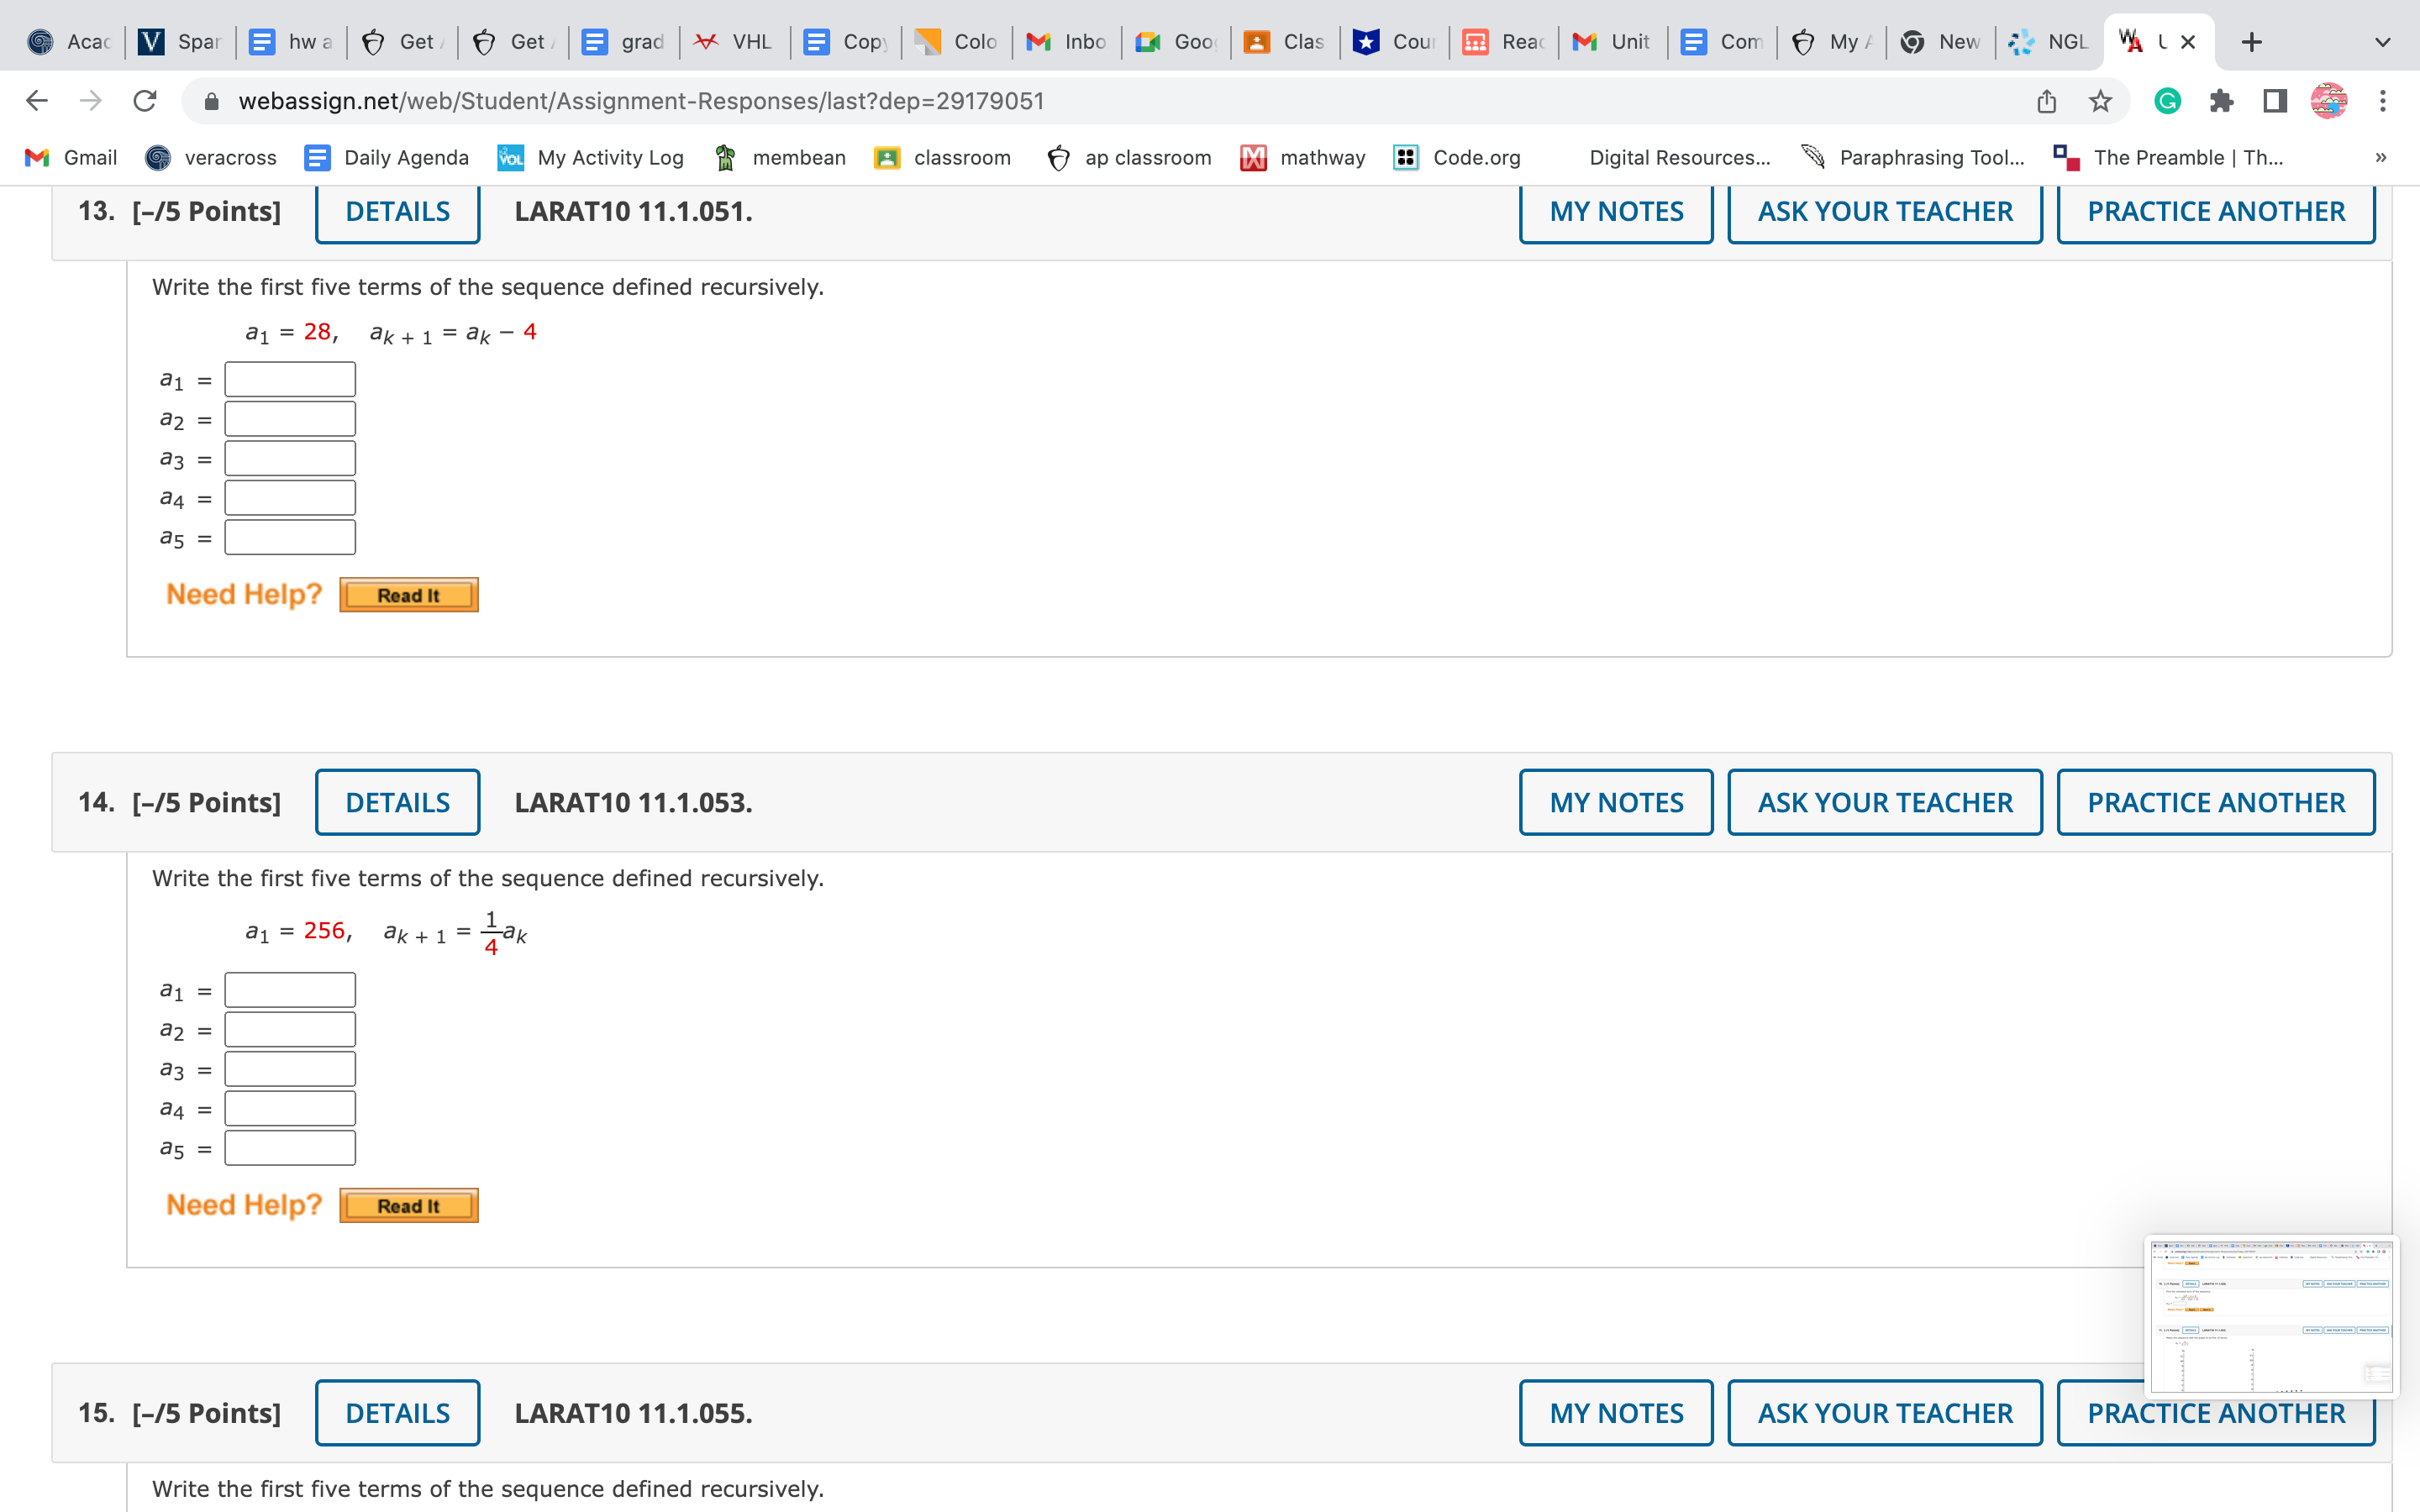
Task: Expand DETAILS for question 14
Action: point(397,802)
